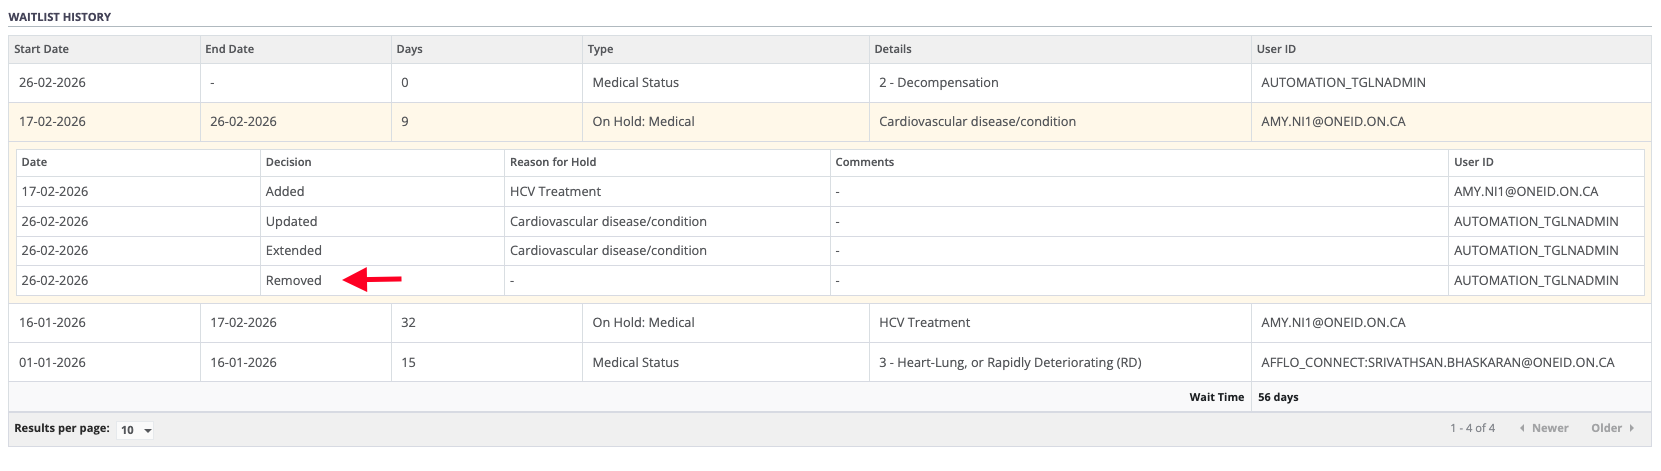Collapse the Cardiovascular disease/condition On Hold row
Screen dimensions: 1661x471
click(x=976, y=122)
